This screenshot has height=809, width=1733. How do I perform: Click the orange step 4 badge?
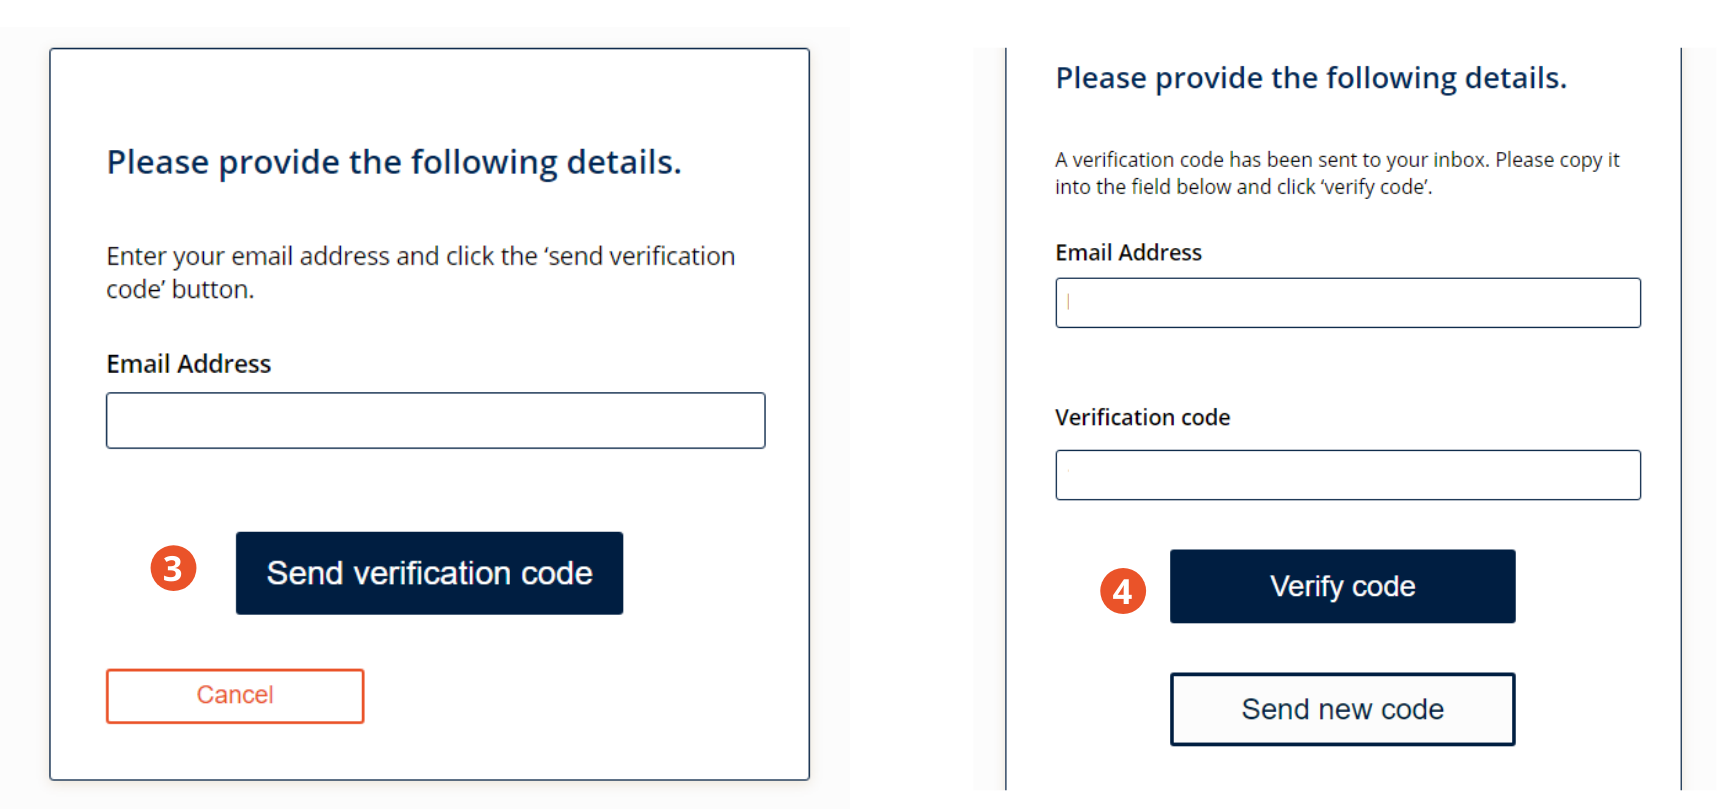(x=1123, y=591)
